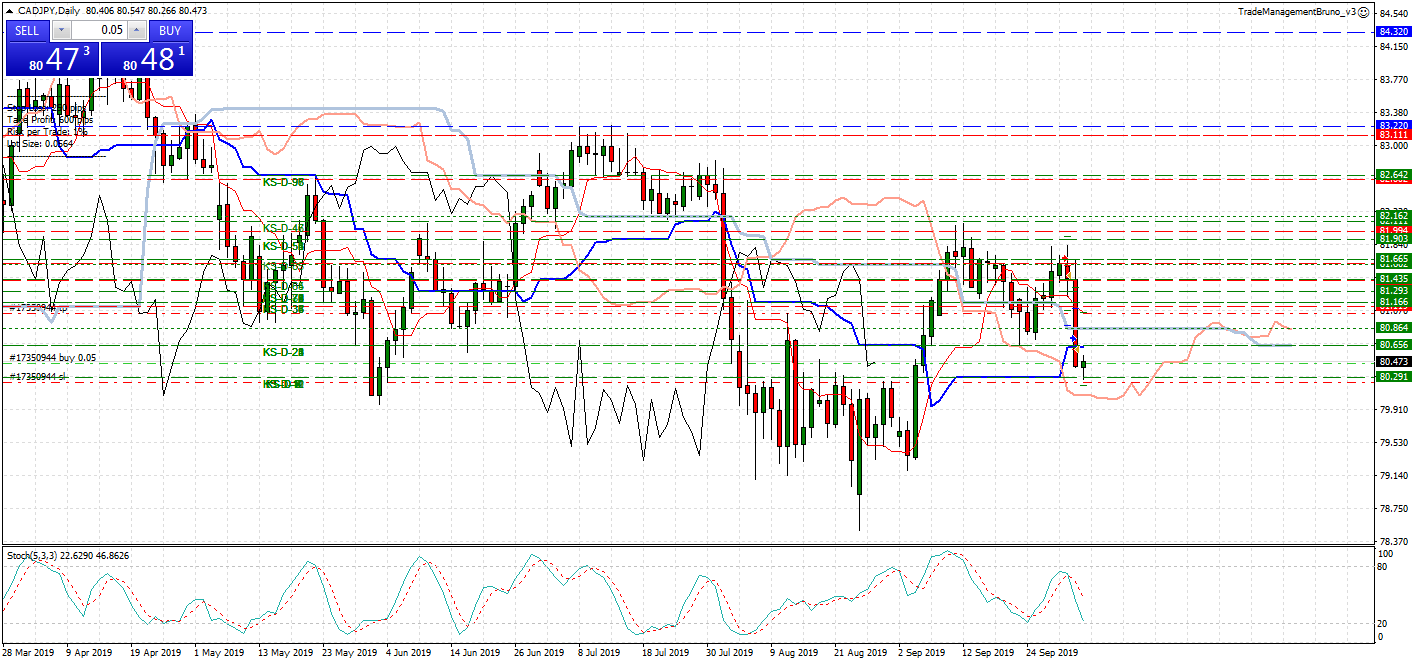Click the Lot Size: 0.0564 info text
Screen dimensions: 1415x664
point(40,143)
